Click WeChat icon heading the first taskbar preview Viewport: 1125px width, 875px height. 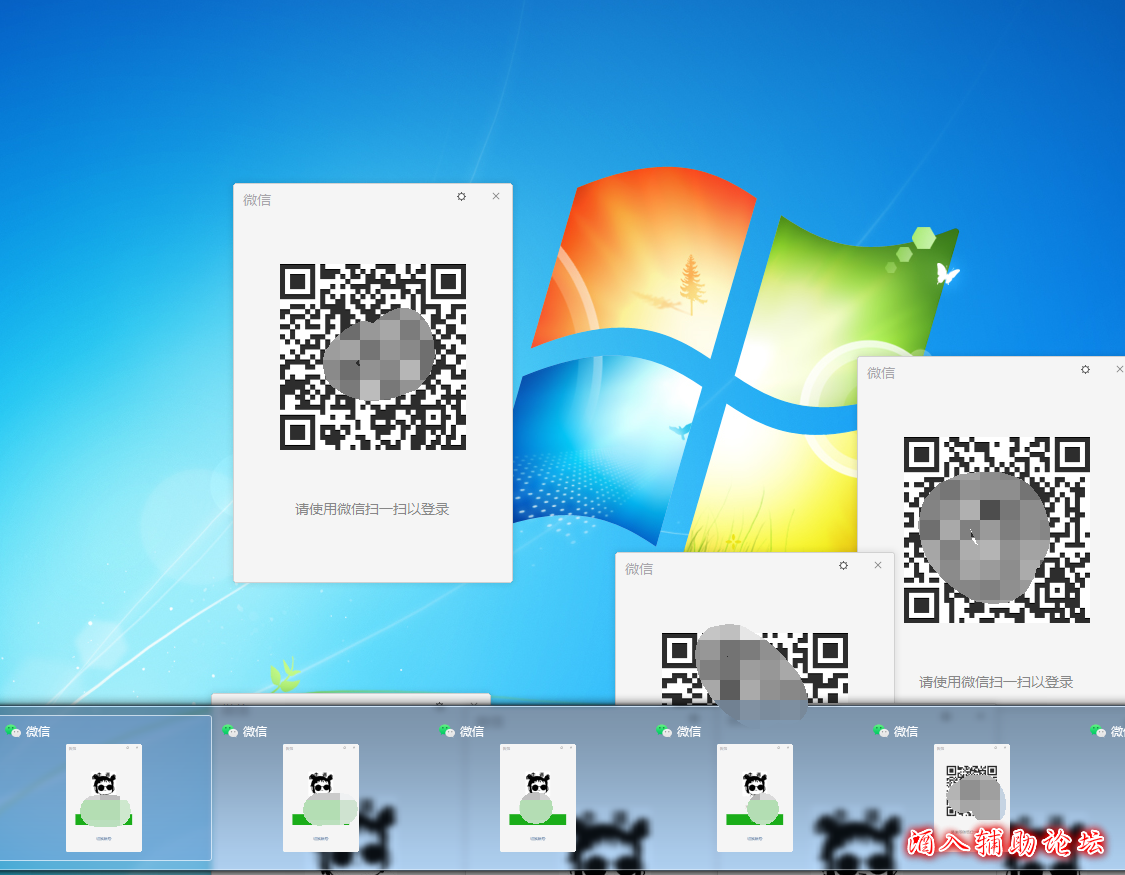coord(13,731)
